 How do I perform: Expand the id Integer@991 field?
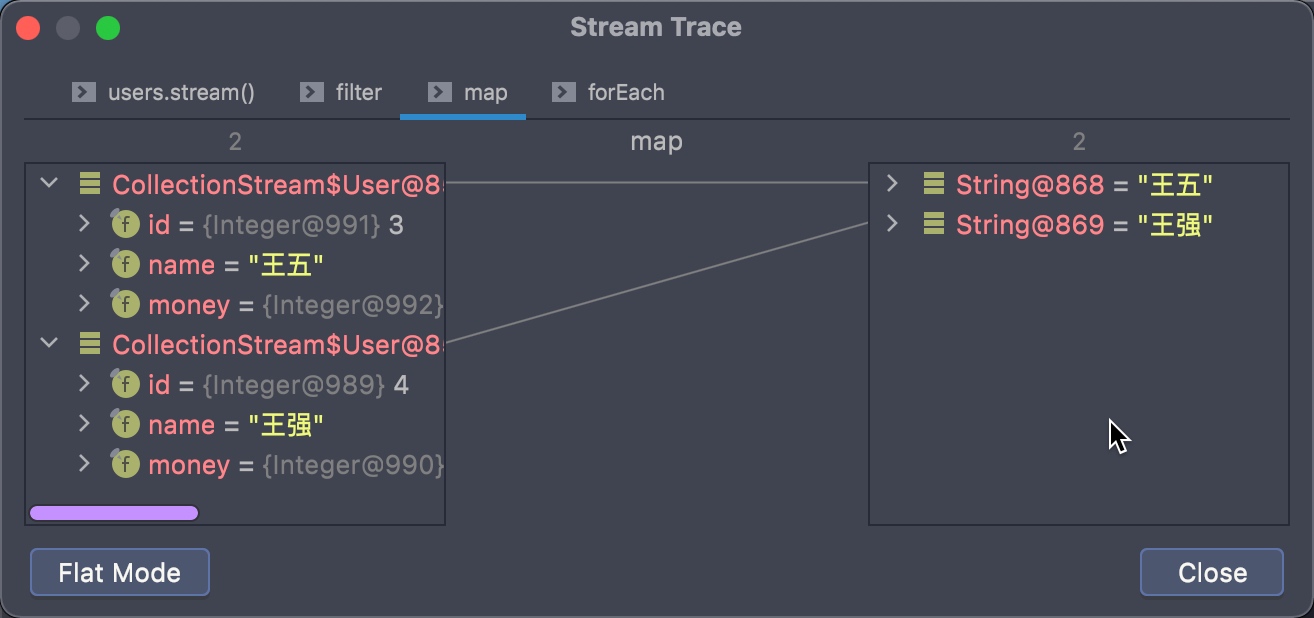[84, 225]
